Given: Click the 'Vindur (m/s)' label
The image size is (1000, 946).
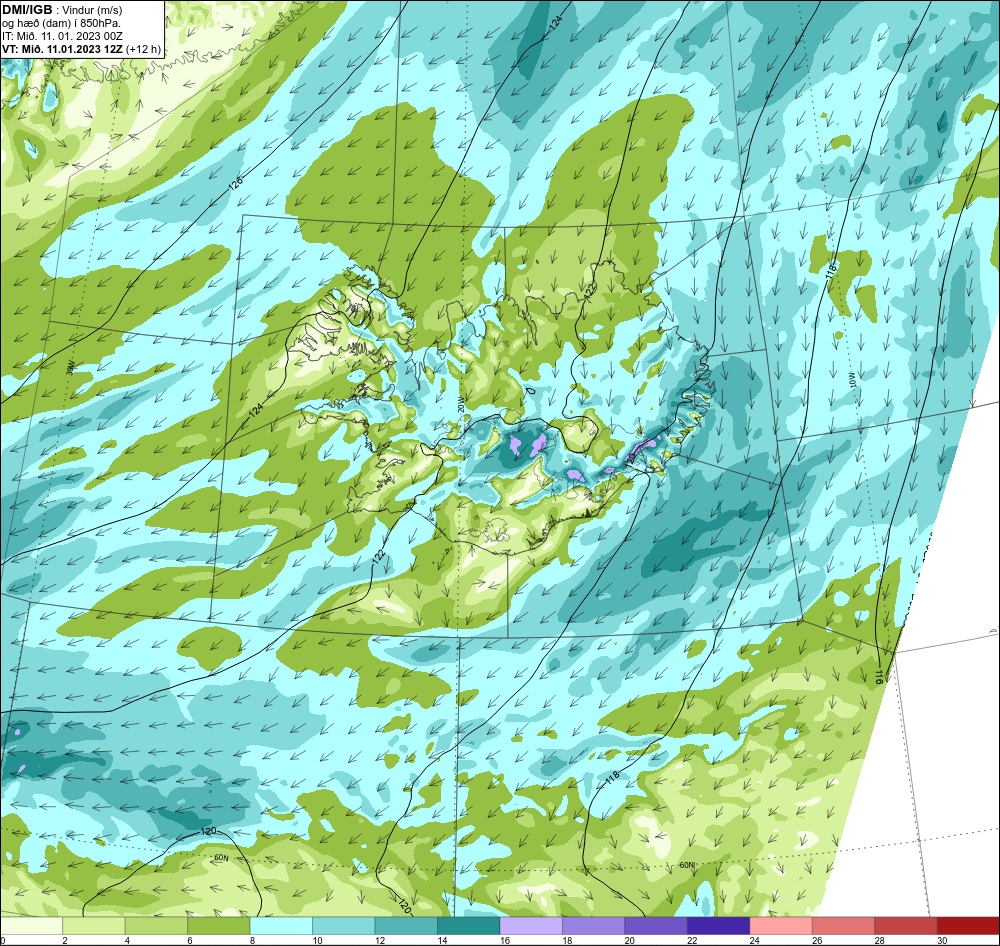Looking at the screenshot, I should point(92,10).
